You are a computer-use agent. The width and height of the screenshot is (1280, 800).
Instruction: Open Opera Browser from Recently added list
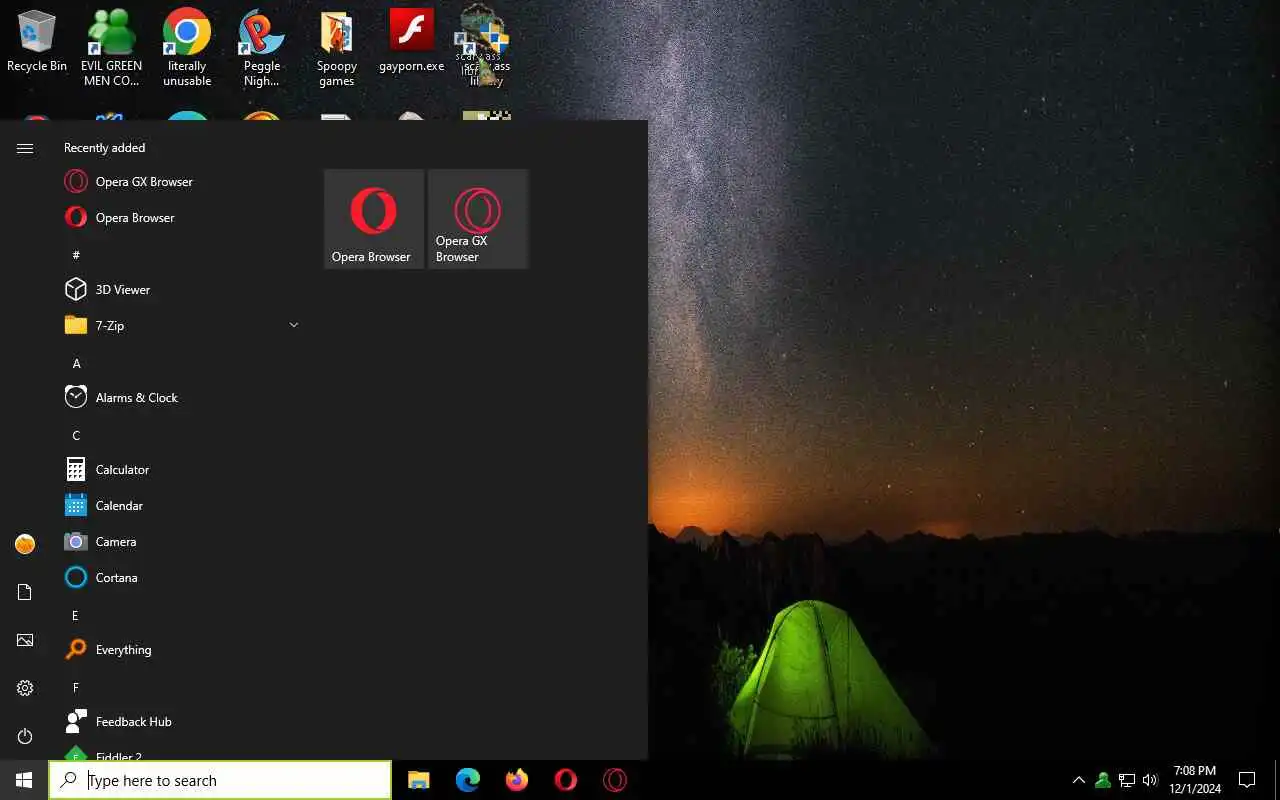pos(180,218)
